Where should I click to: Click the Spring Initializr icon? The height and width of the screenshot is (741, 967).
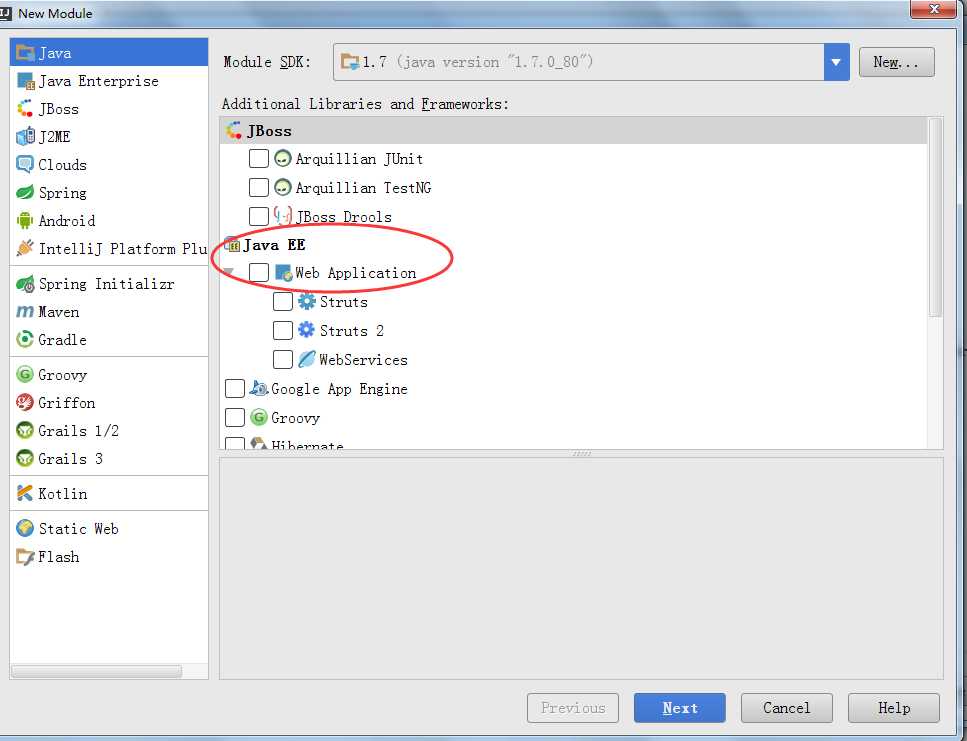pyautogui.click(x=25, y=284)
